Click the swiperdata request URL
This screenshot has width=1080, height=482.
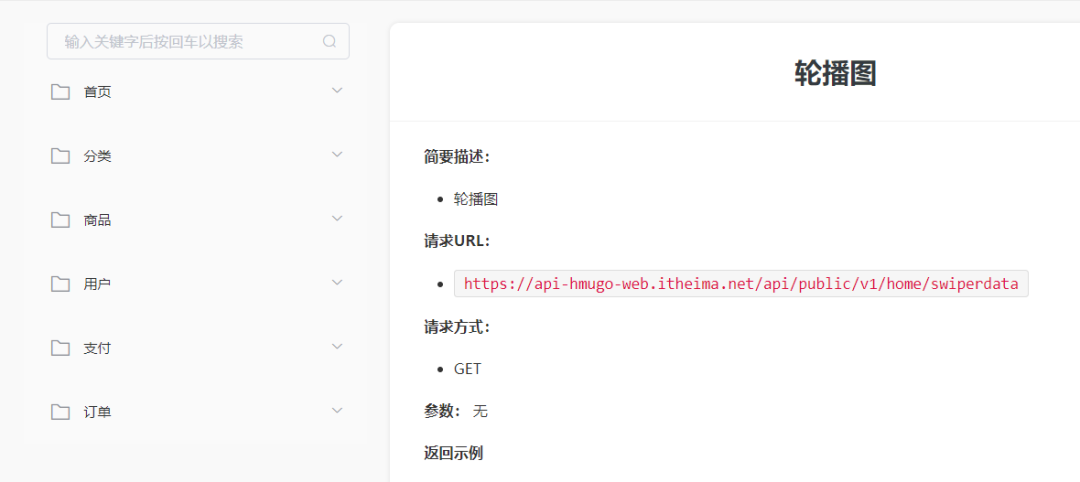[741, 284]
